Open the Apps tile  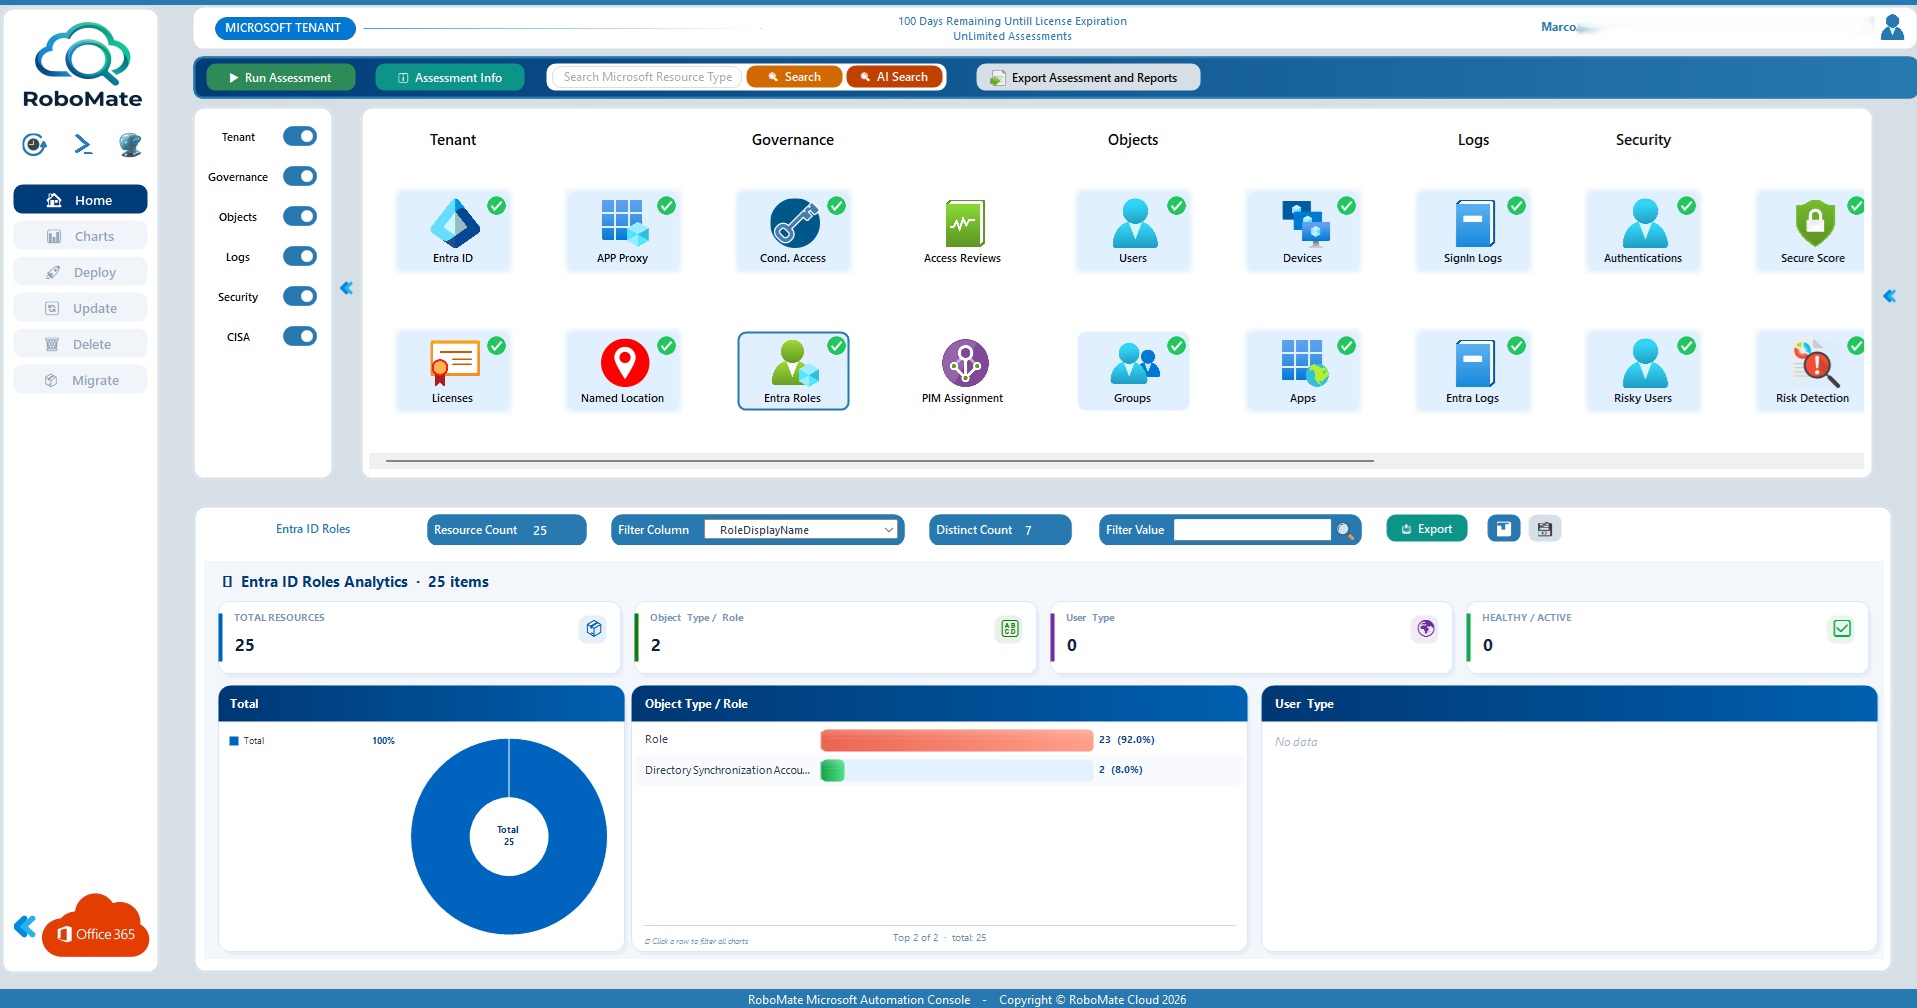point(1303,371)
